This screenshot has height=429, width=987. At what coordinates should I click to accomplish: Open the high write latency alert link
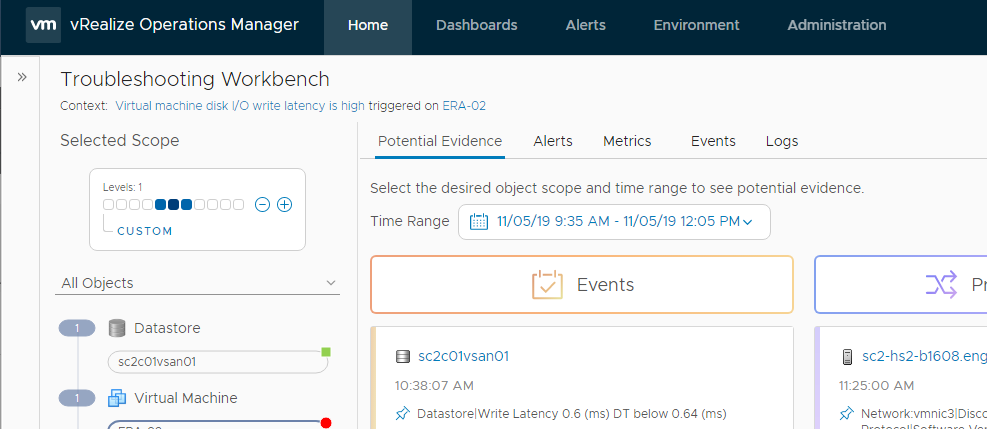tap(240, 105)
